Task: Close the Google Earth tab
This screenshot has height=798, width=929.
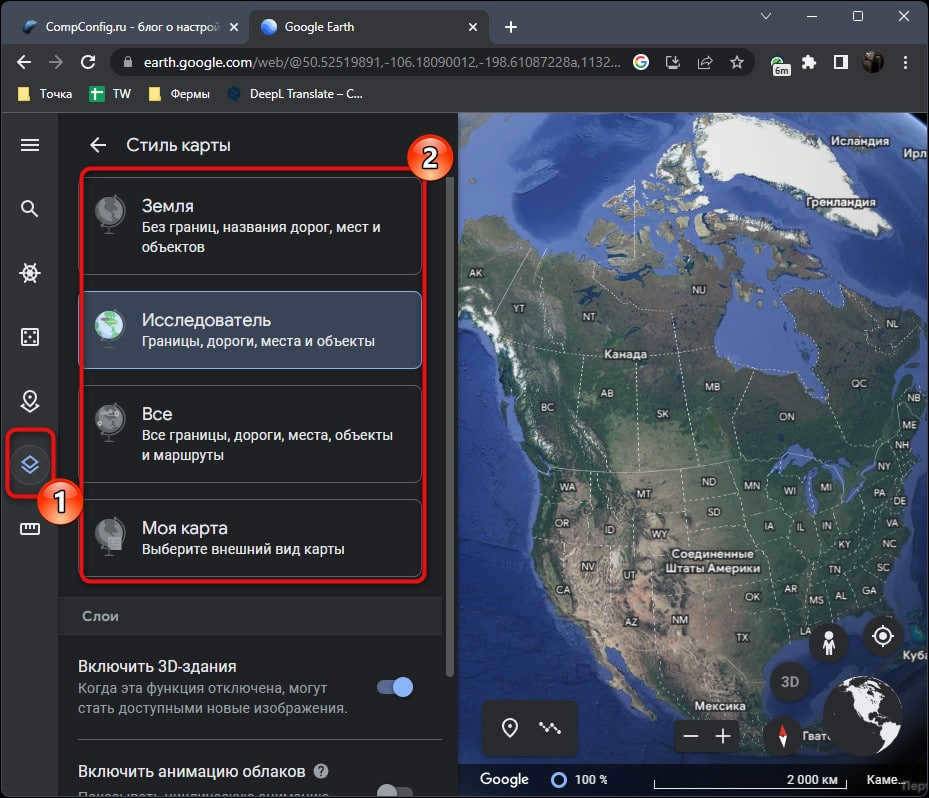Action: click(473, 27)
